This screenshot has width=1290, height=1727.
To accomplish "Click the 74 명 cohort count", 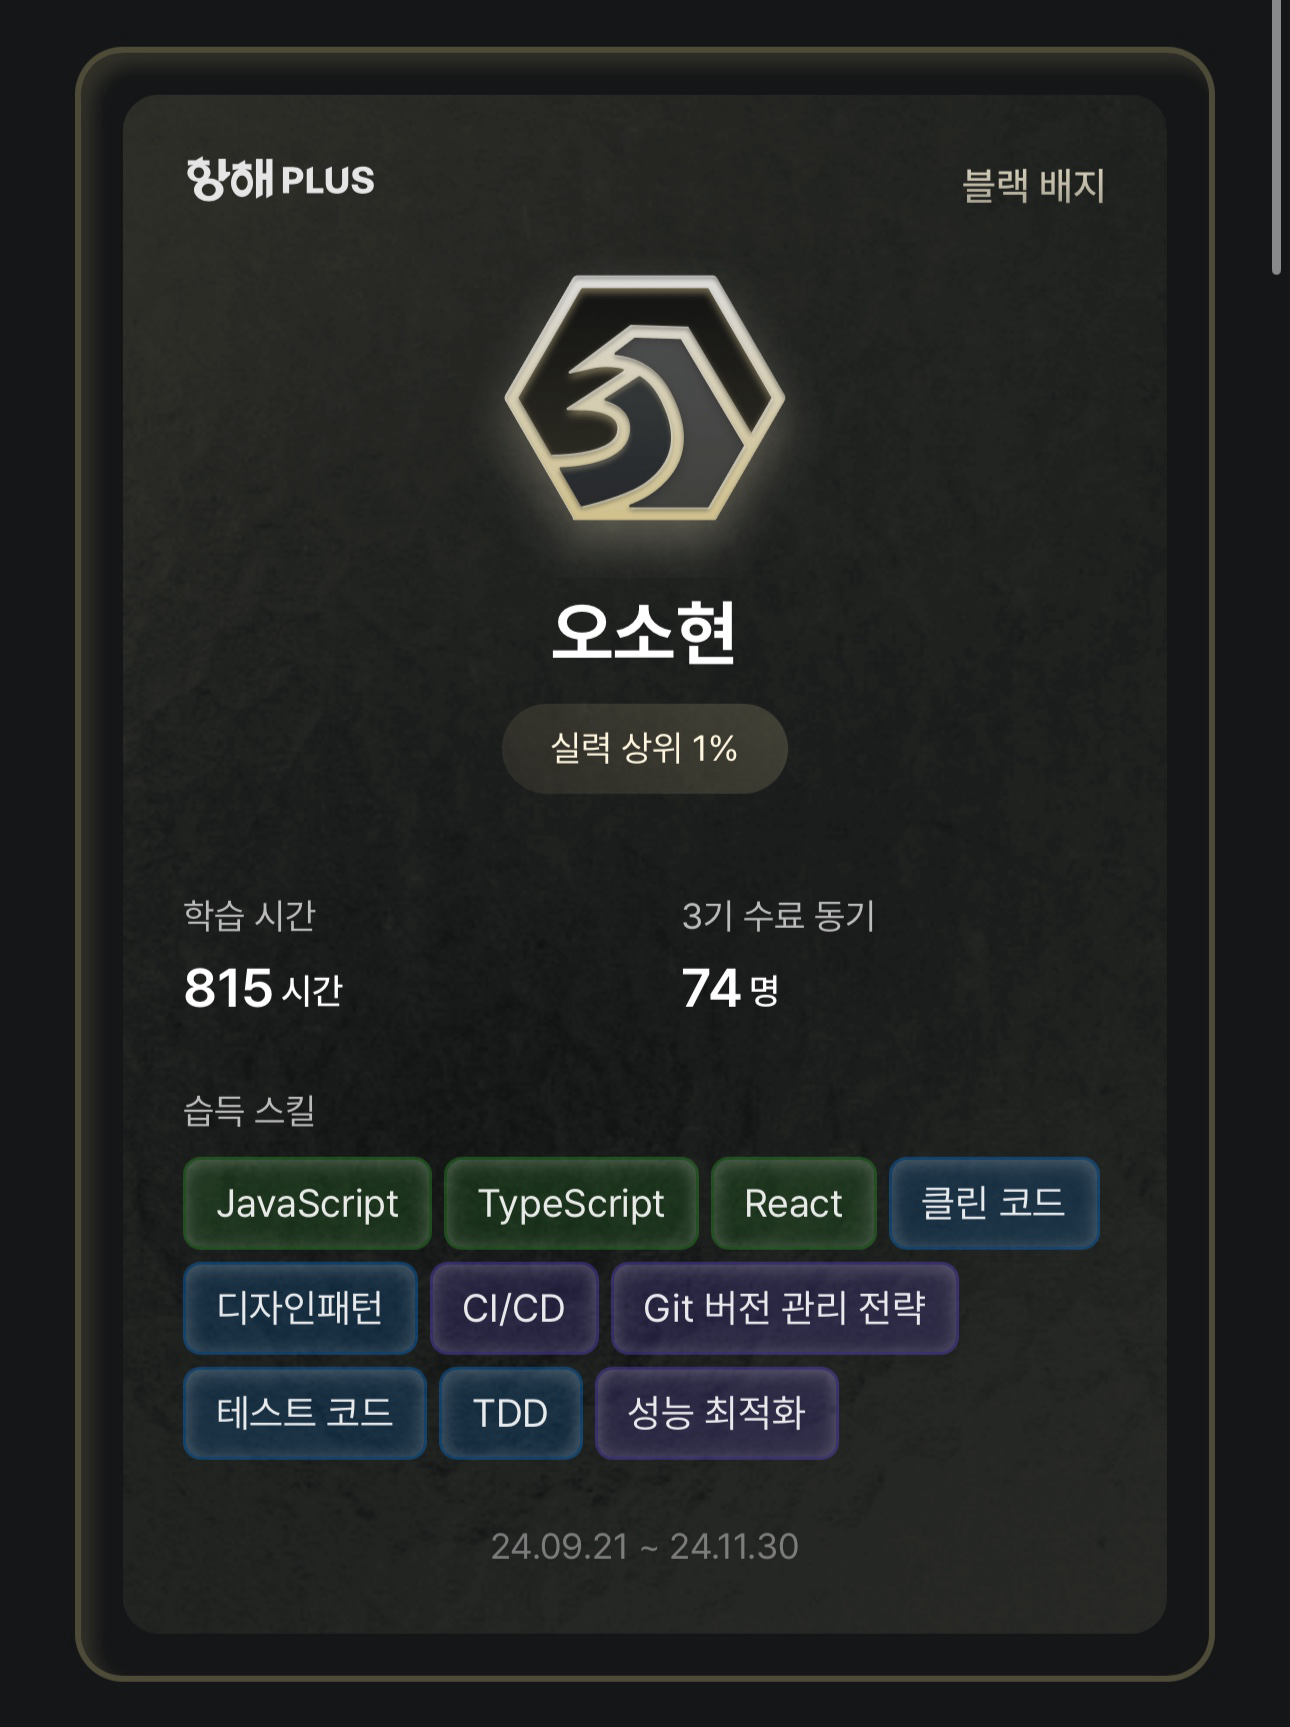I will pyautogui.click(x=730, y=989).
